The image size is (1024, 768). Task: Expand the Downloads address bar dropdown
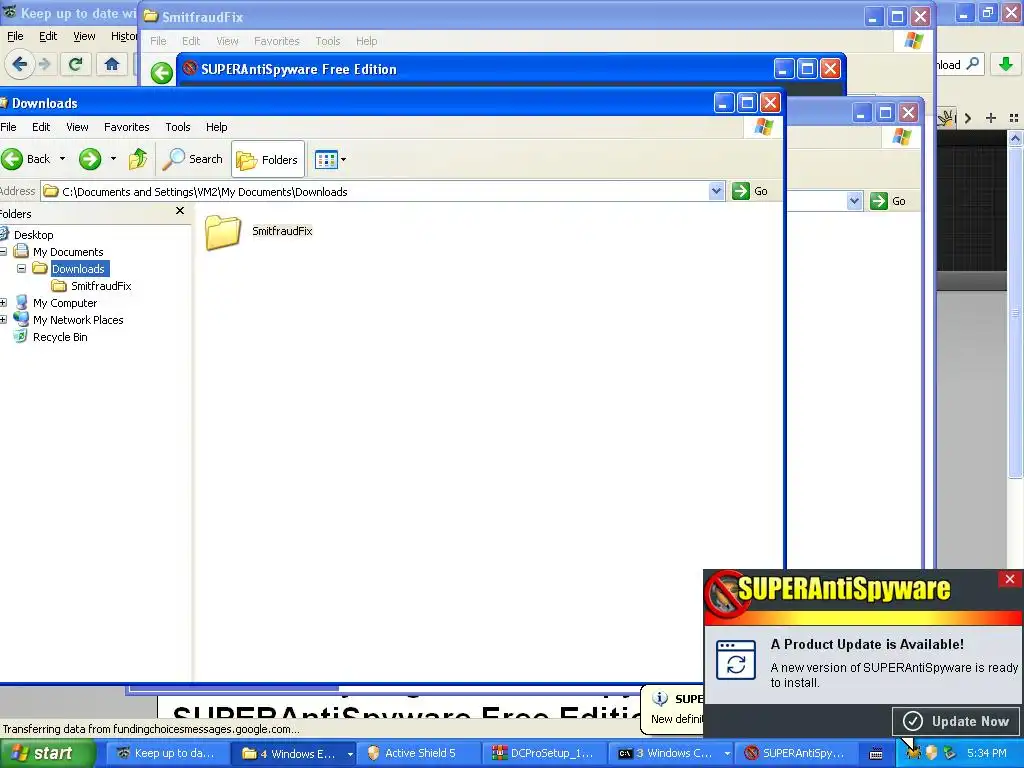(x=716, y=191)
